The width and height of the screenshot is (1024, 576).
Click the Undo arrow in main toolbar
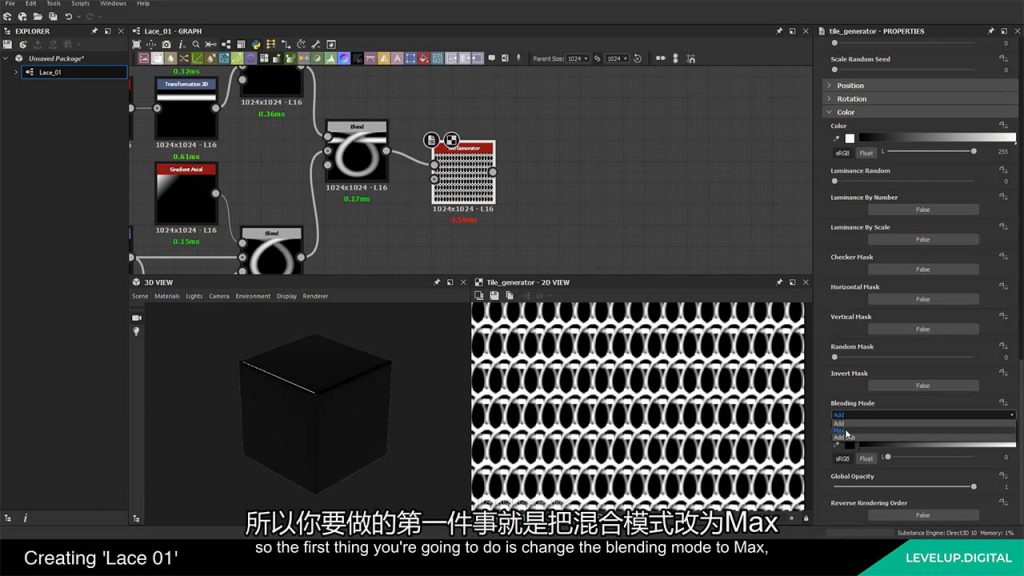coord(68,16)
